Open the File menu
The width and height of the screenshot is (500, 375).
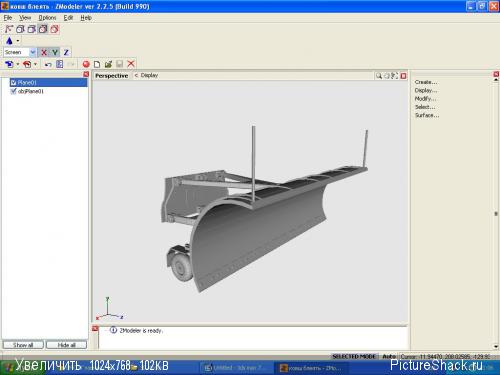coord(8,18)
